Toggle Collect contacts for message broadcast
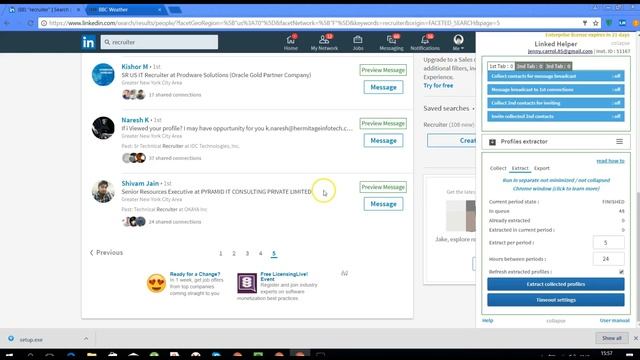 pyautogui.click(x=556, y=76)
